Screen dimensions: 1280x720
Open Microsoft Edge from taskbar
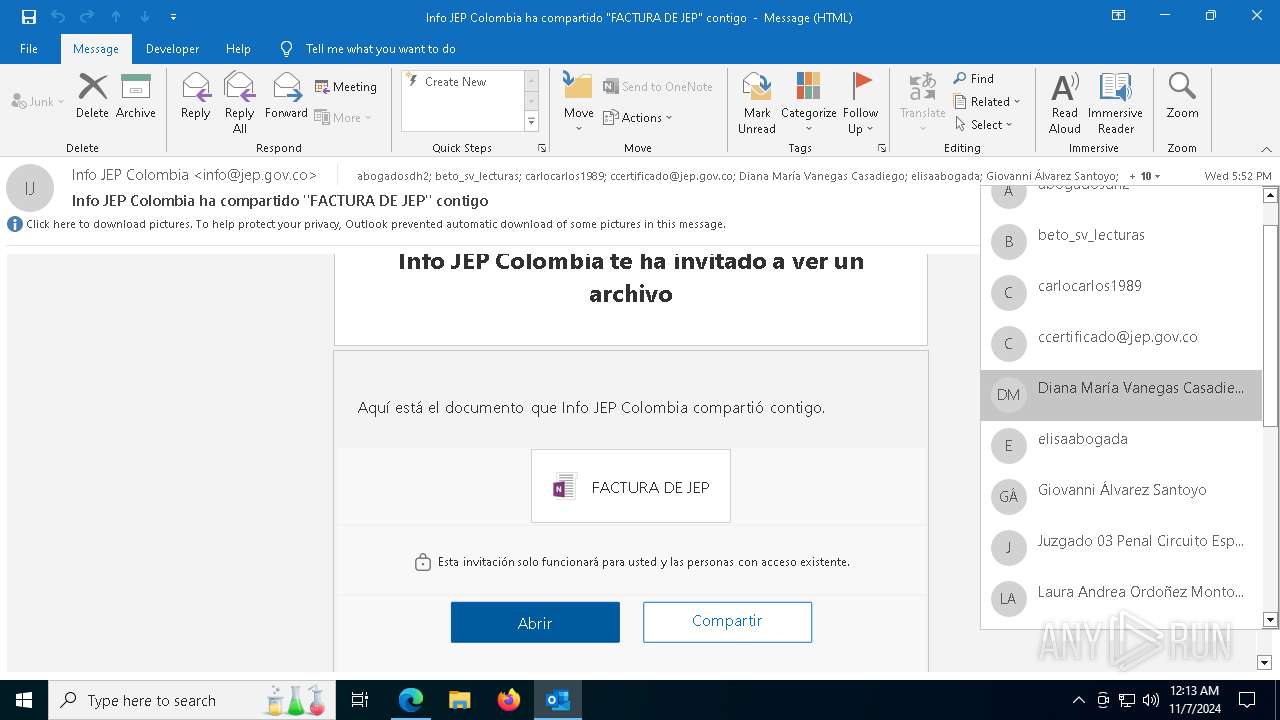pos(411,700)
